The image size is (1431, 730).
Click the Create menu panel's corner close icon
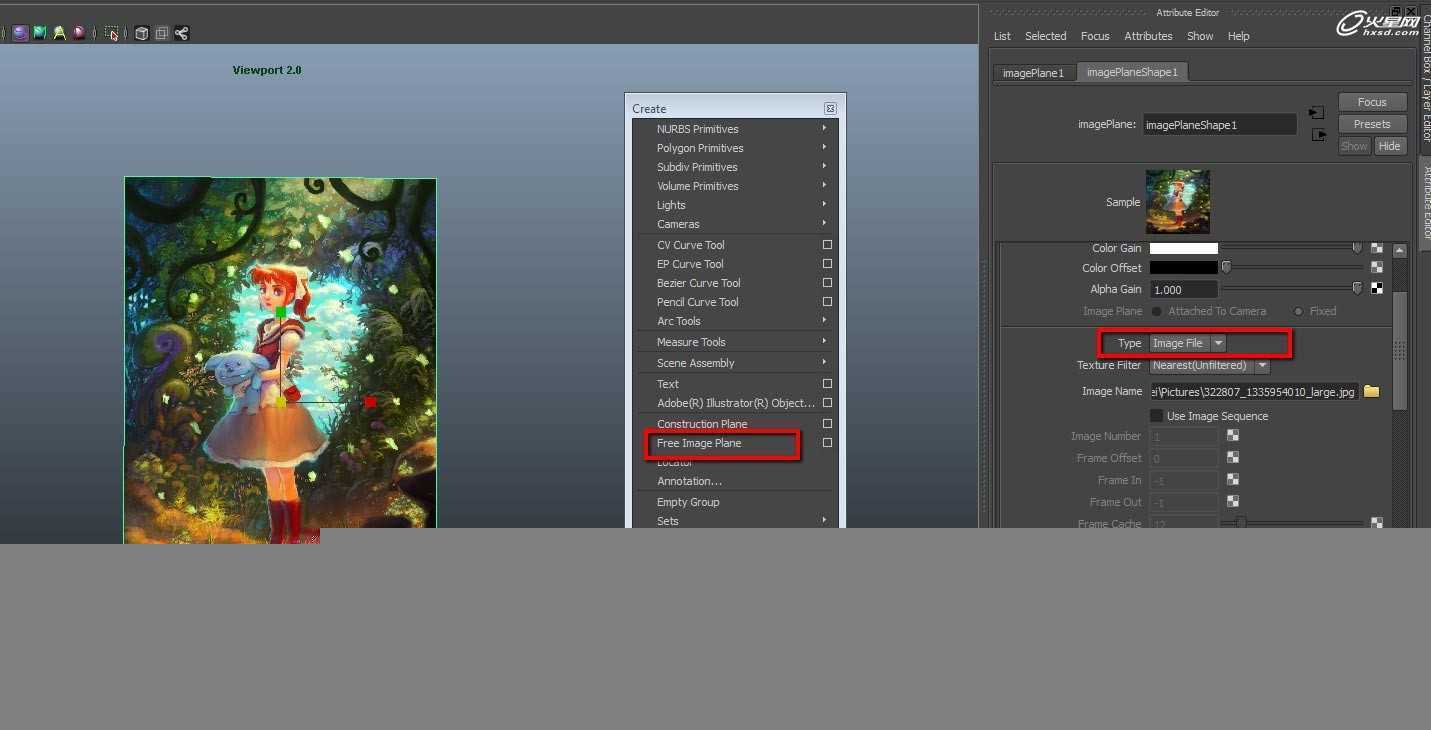830,108
